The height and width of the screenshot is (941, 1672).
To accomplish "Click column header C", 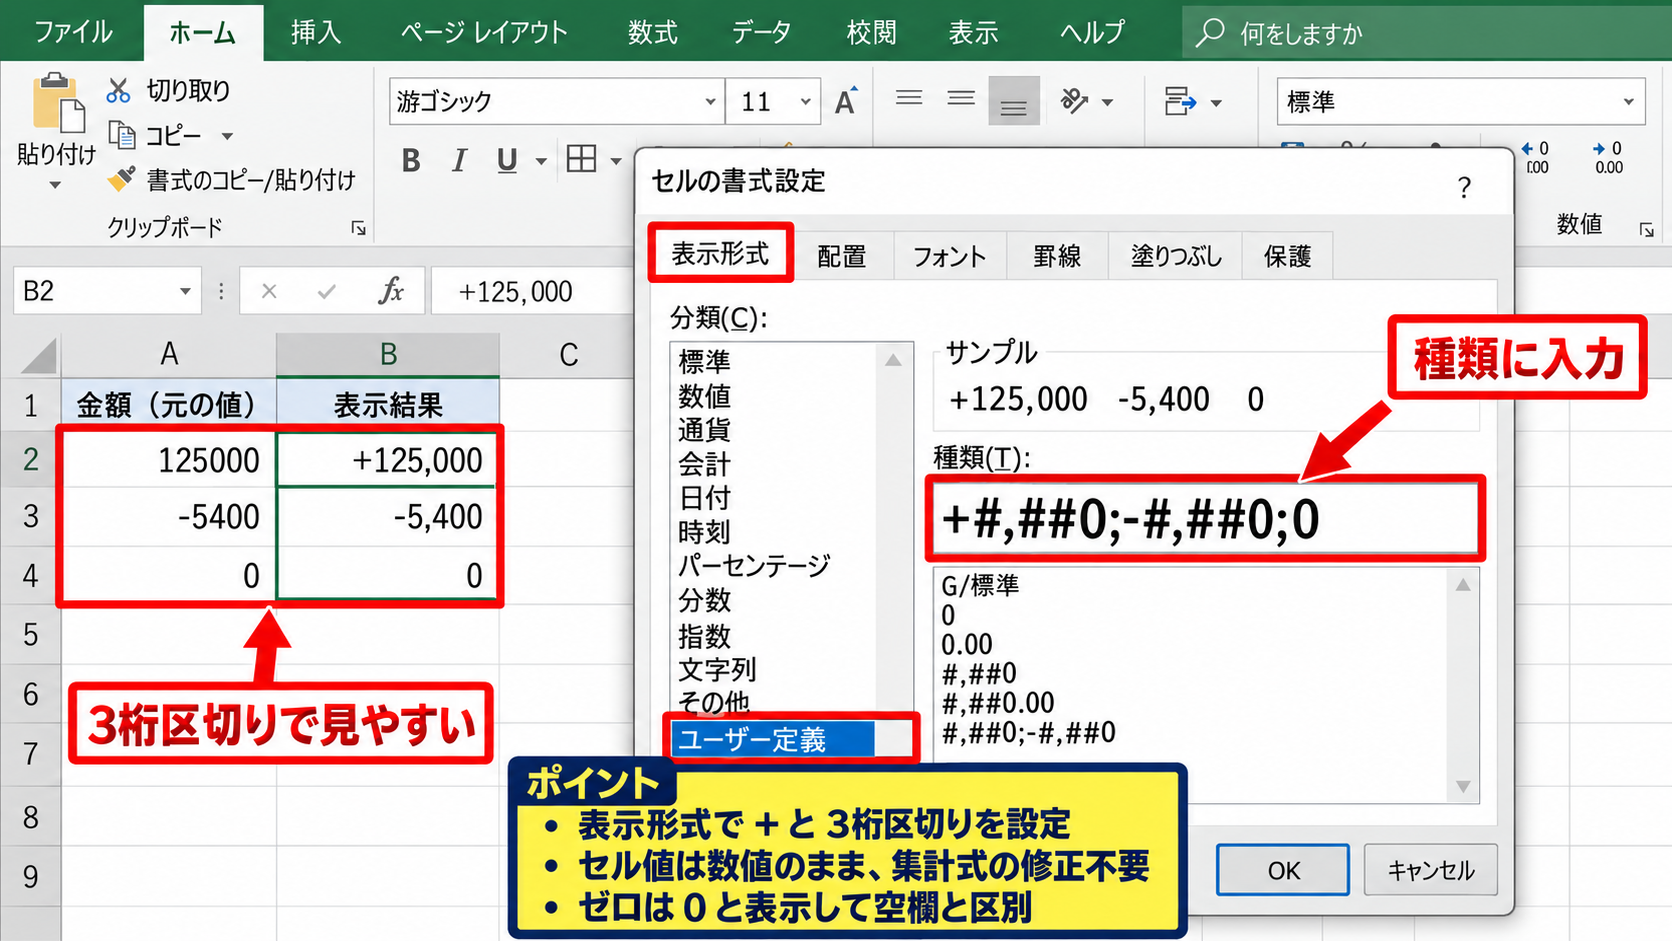I will (568, 354).
